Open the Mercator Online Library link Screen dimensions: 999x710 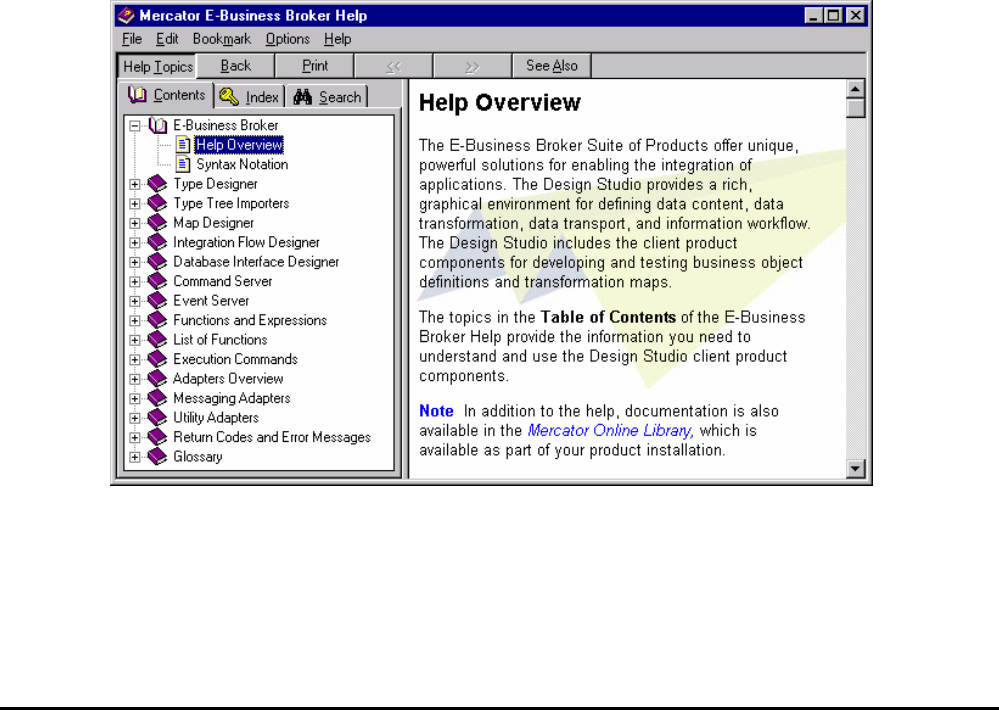click(x=610, y=431)
